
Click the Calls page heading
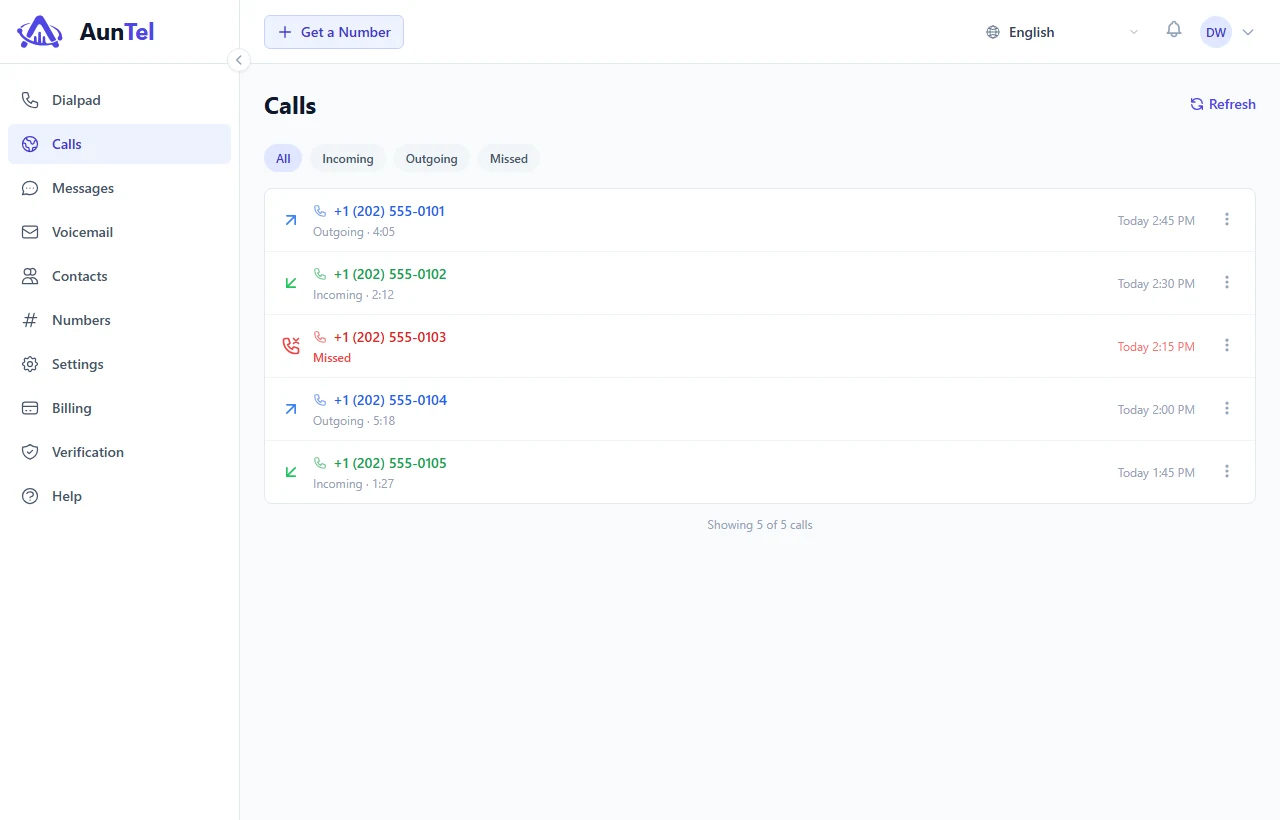[290, 106]
